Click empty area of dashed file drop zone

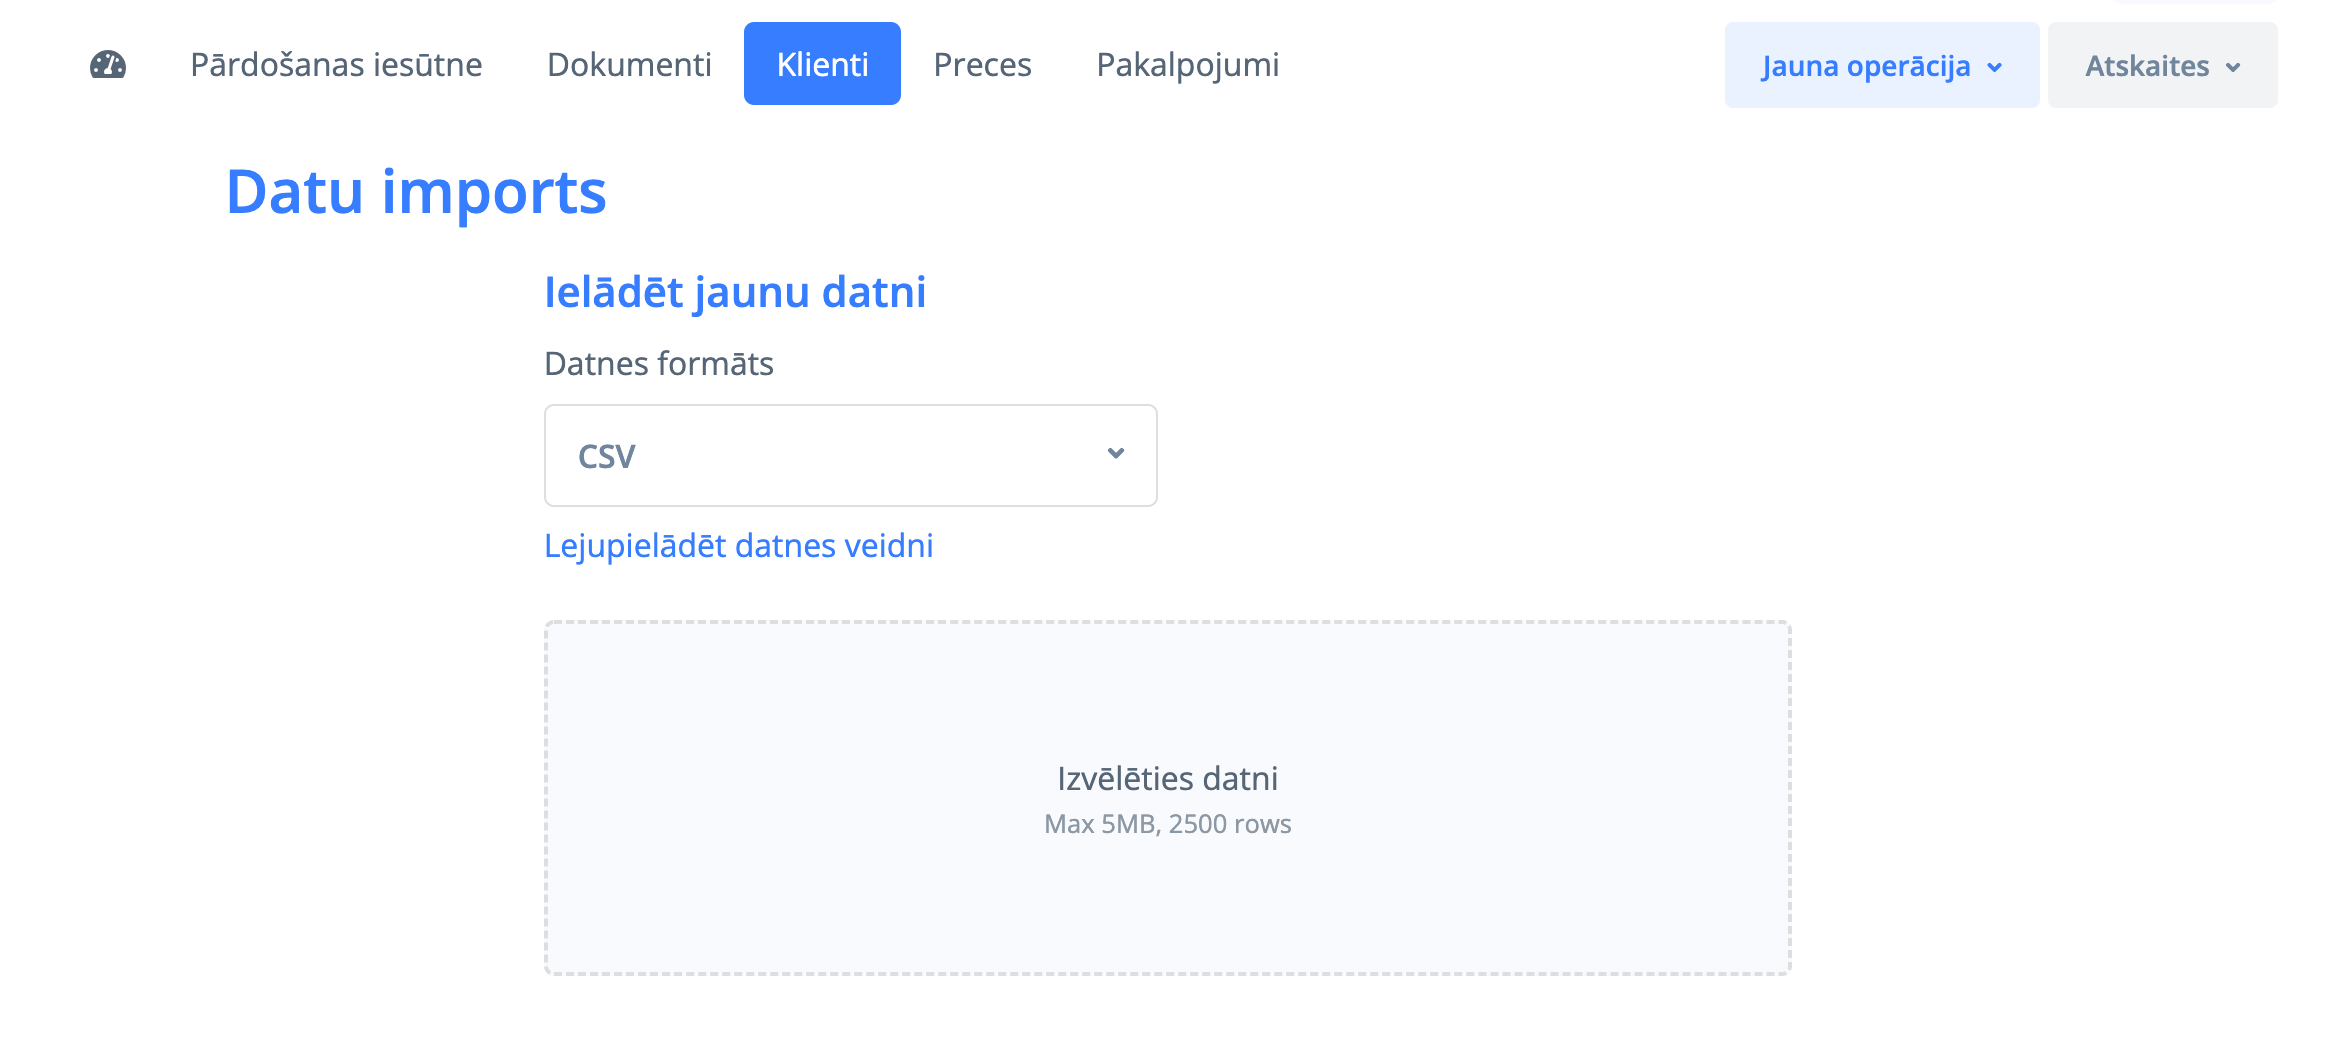point(800,700)
